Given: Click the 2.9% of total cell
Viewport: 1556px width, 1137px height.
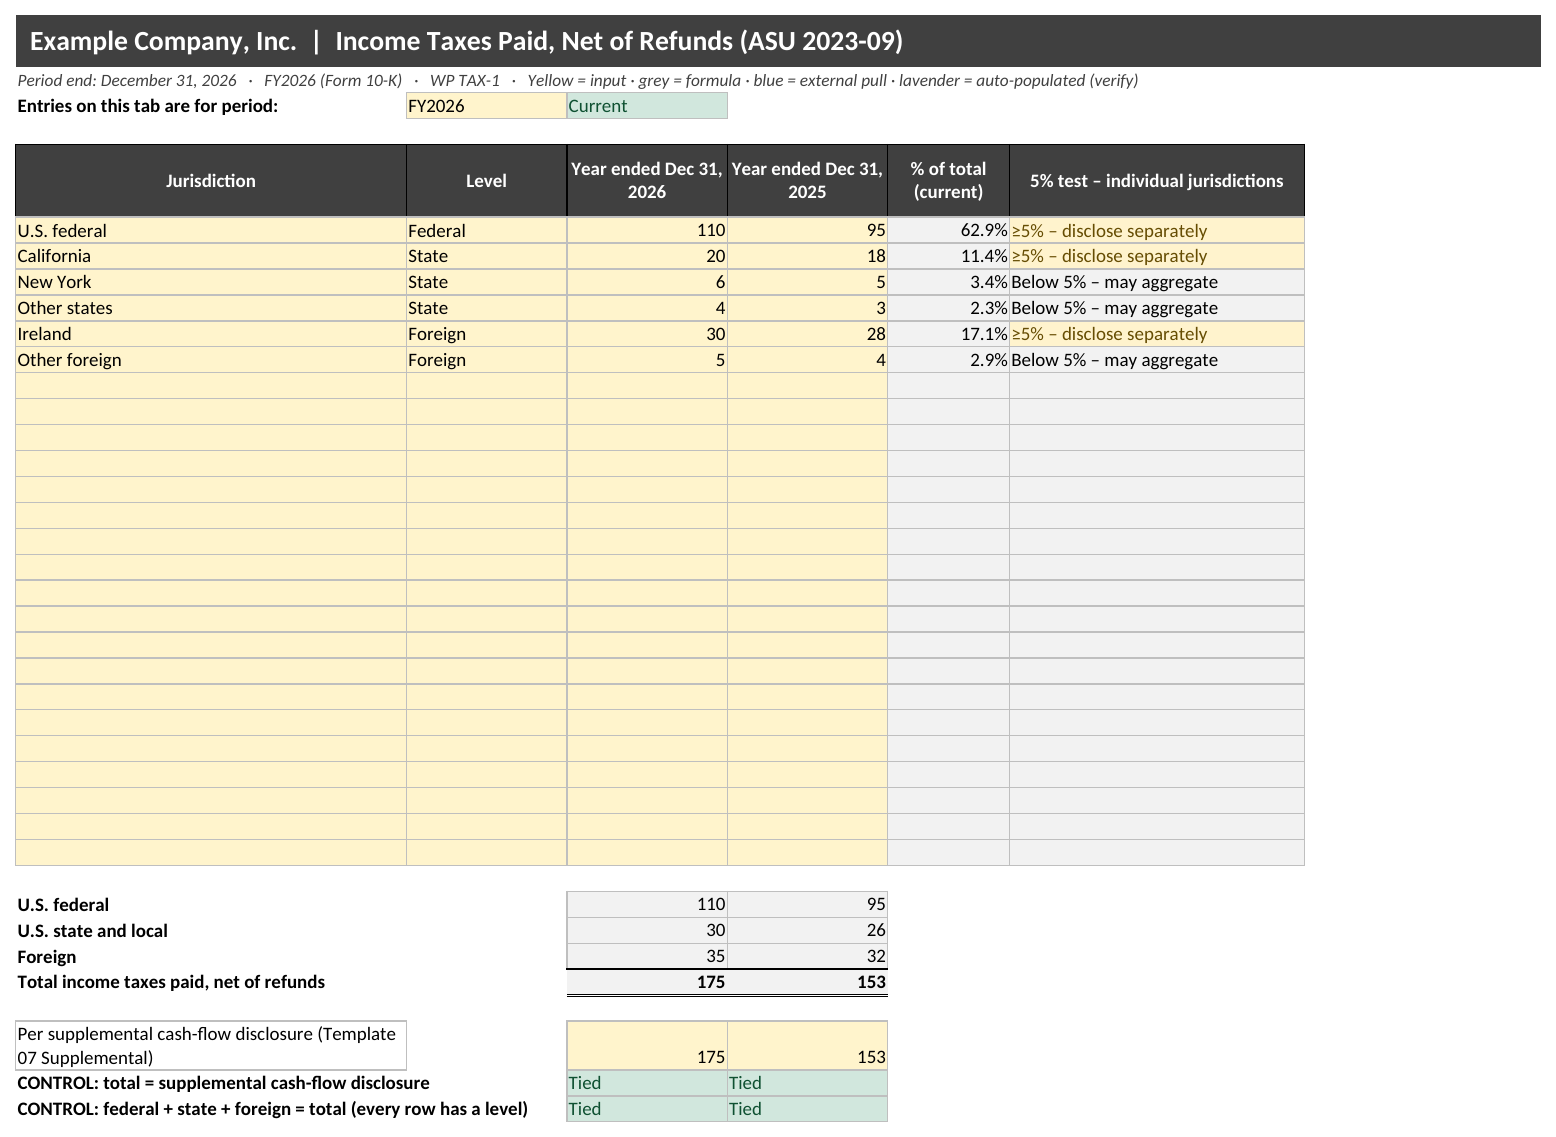Looking at the screenshot, I should coord(948,360).
